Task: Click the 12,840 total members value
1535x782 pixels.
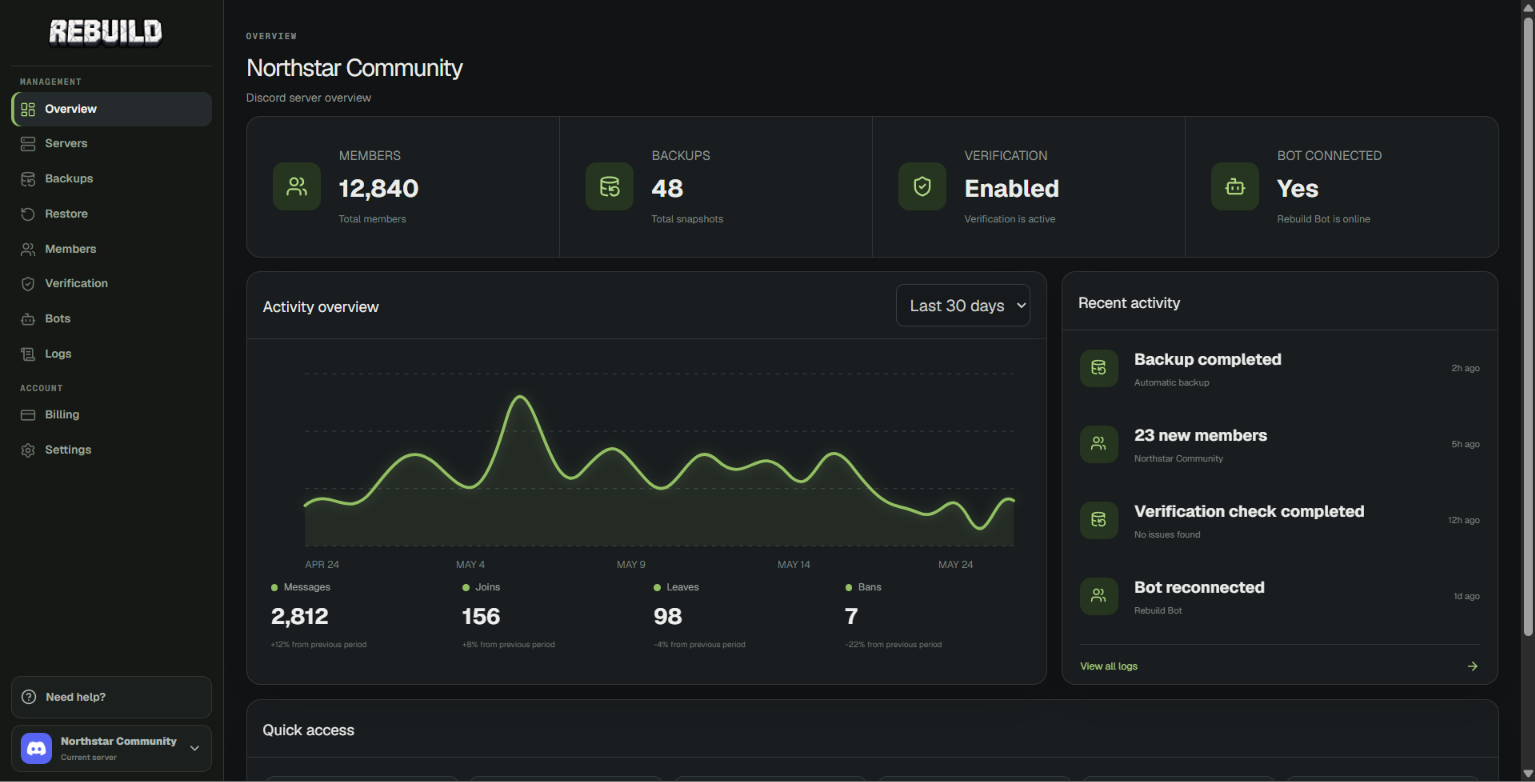Action: [379, 188]
